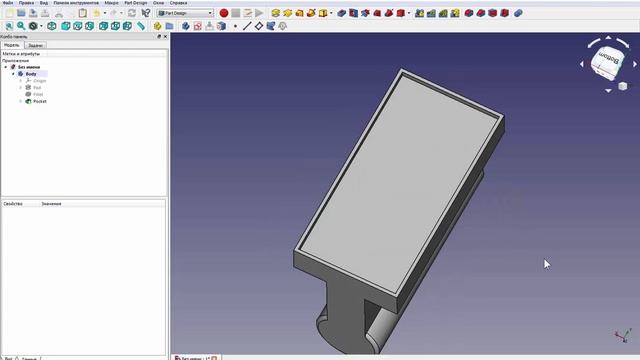
Task: Close the combo panel
Action: point(165,36)
